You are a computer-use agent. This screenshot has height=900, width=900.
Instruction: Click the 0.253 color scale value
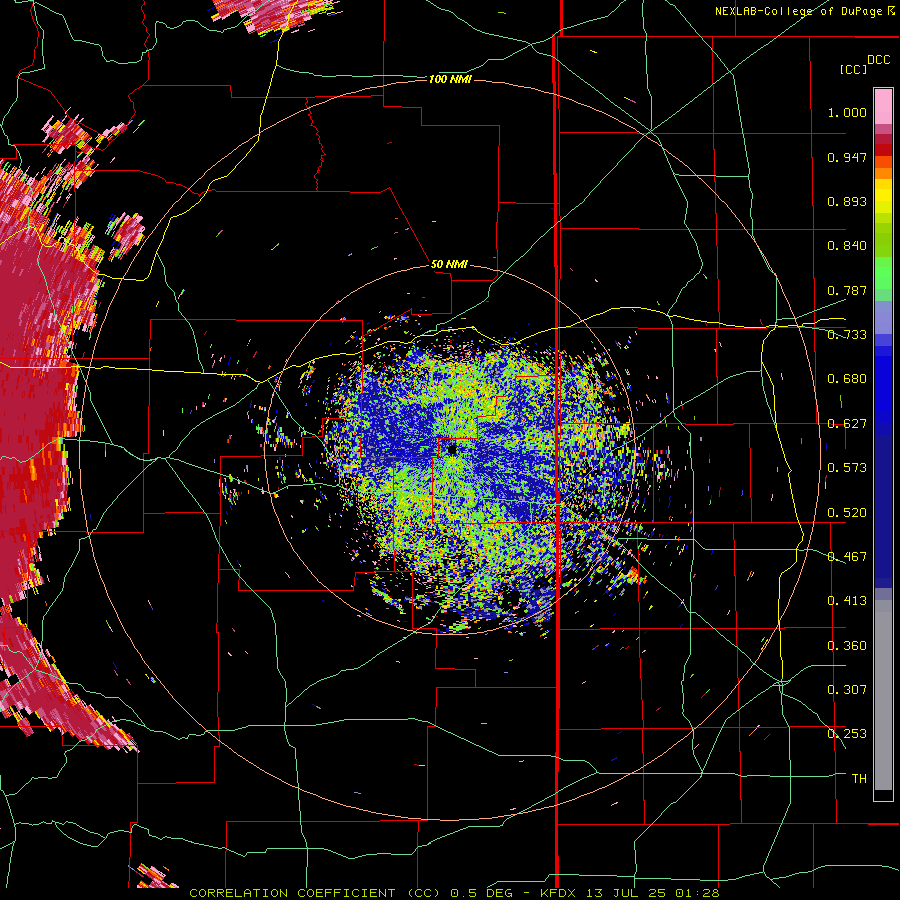point(847,734)
